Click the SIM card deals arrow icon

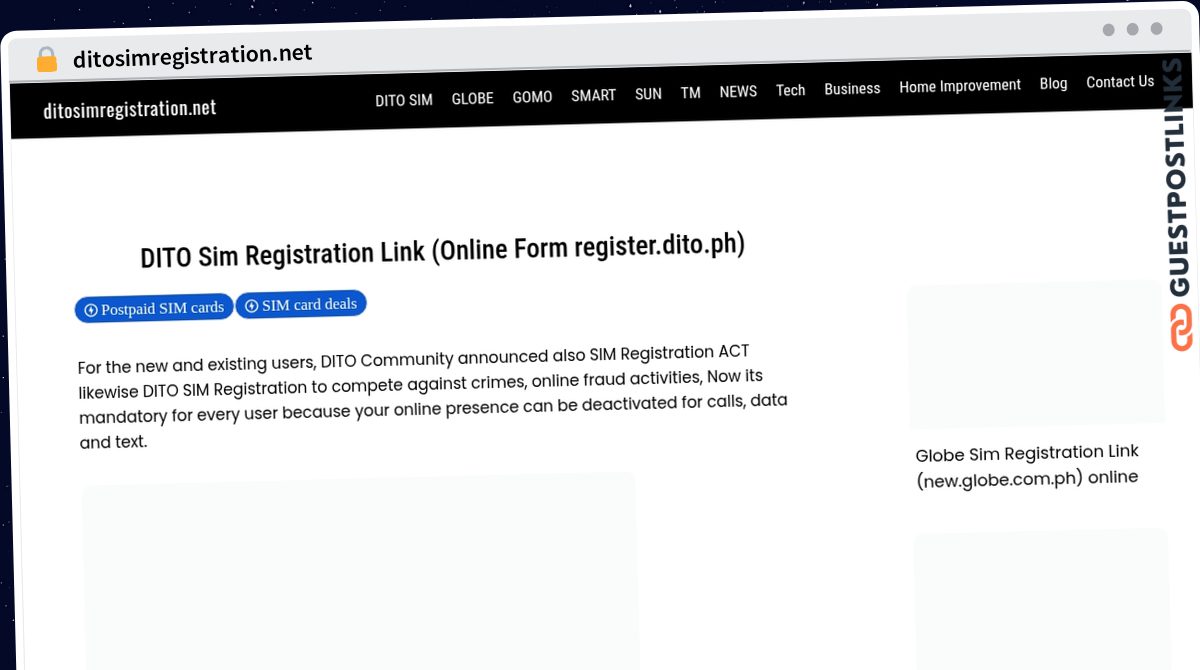click(252, 306)
